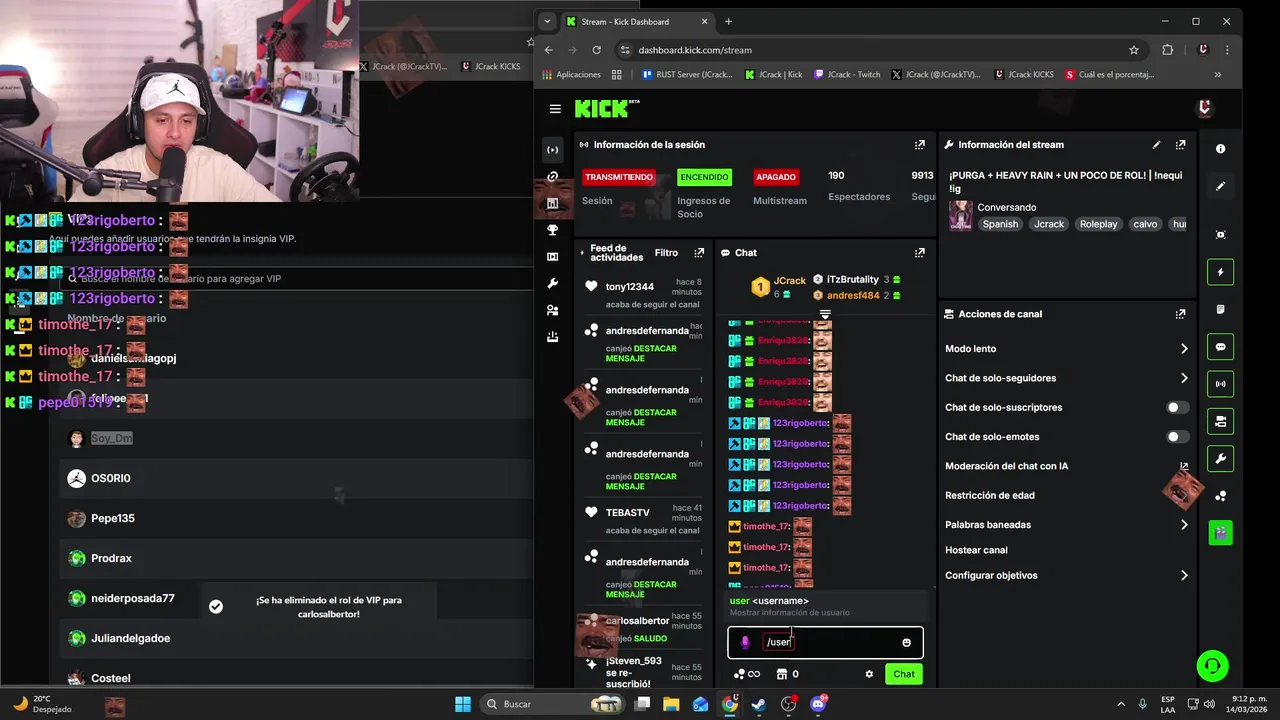Viewport: 1280px width, 720px height.
Task: Select user <username> command suggestion
Action: pos(825,606)
